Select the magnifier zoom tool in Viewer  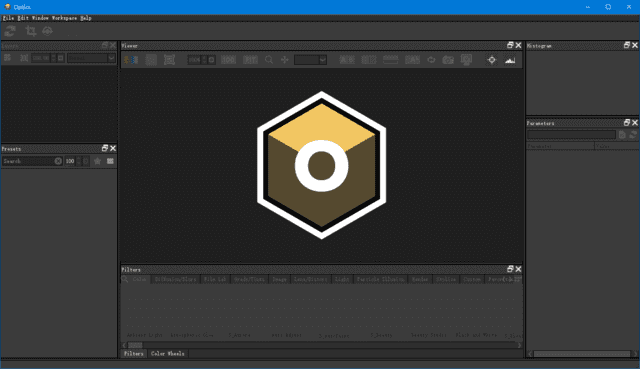269,60
